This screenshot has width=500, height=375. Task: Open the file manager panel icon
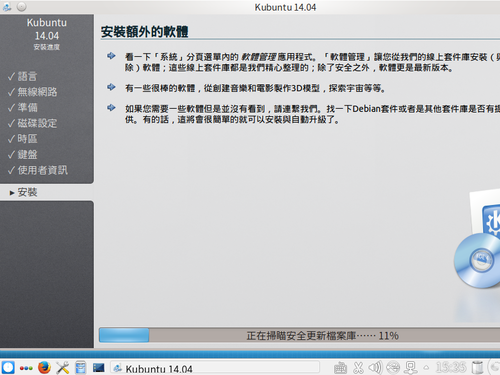pos(80,368)
